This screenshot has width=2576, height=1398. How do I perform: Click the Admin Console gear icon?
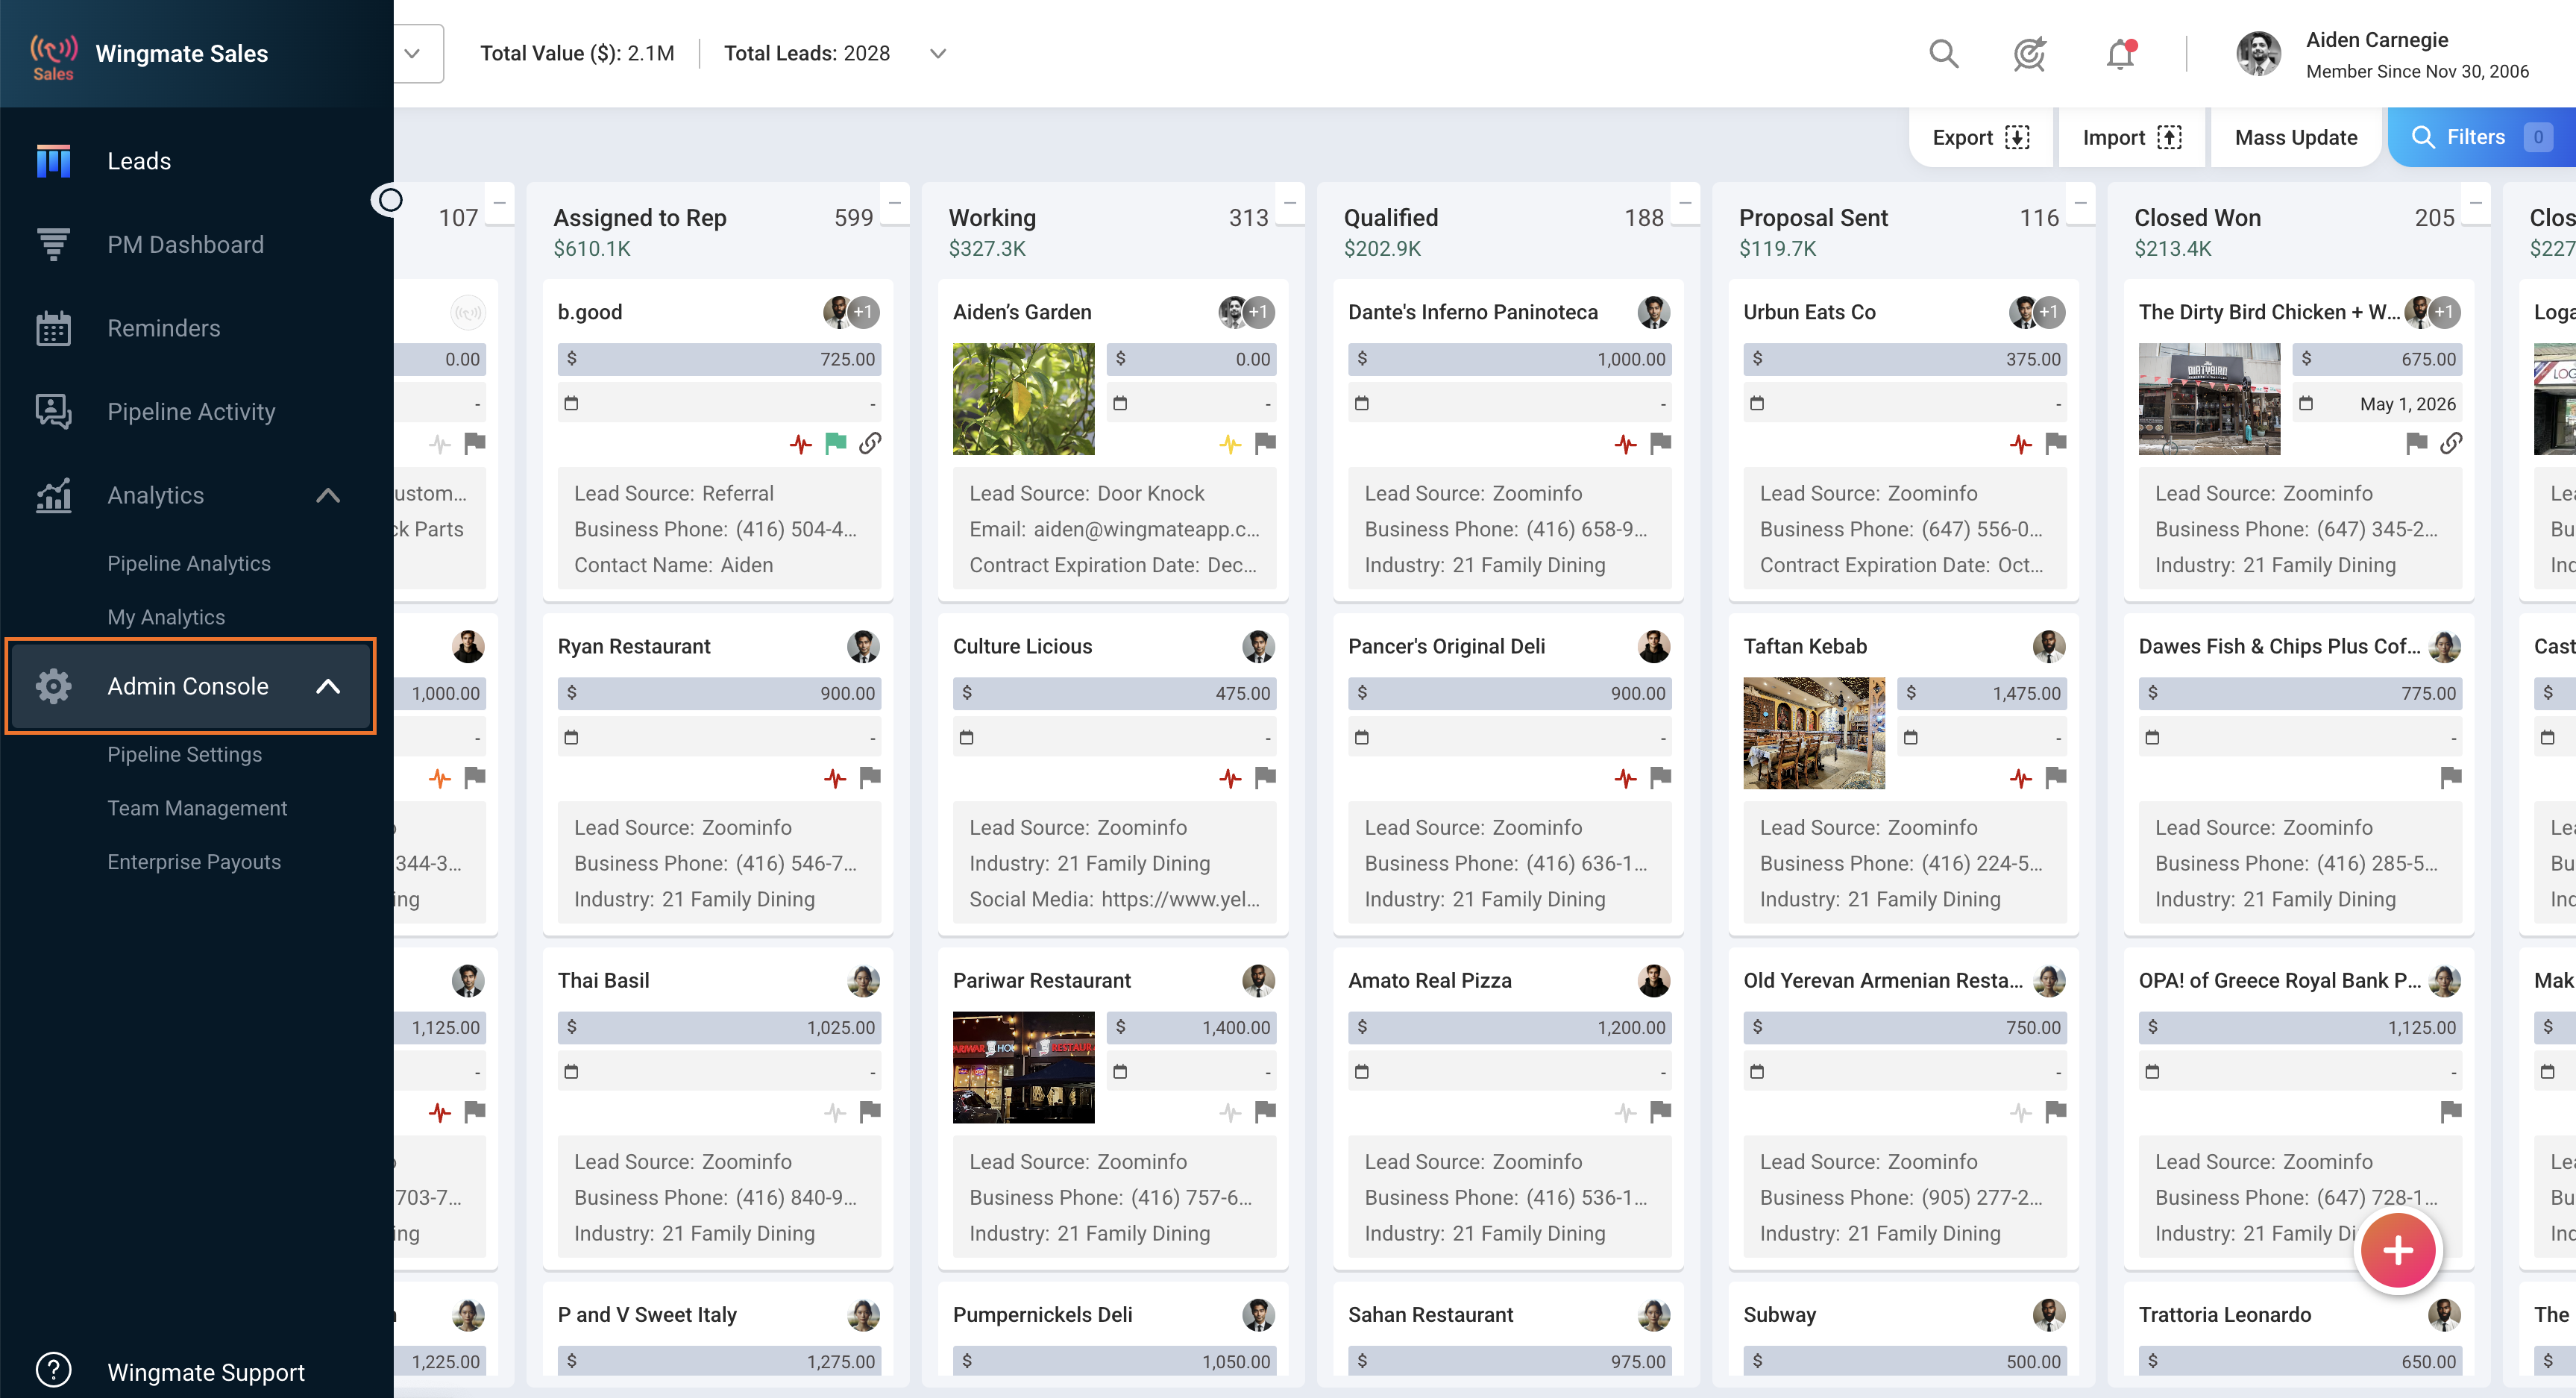(x=53, y=686)
